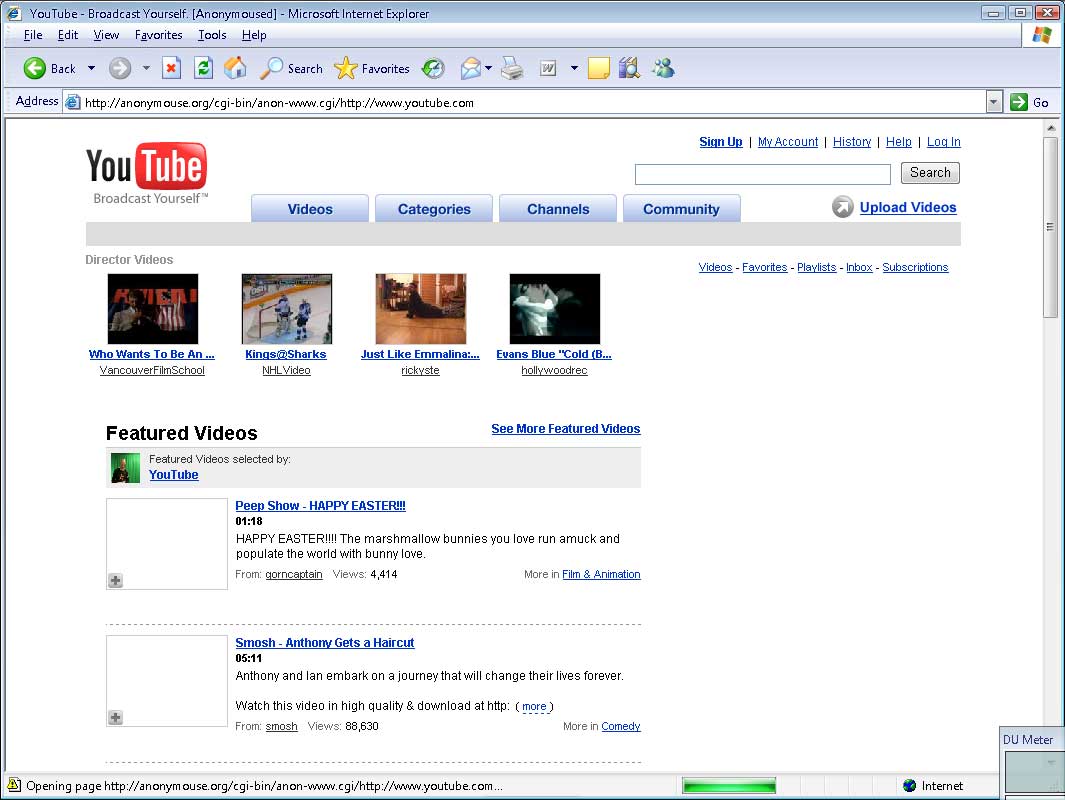Viewport: 1065px width, 800px height.
Task: Click the status bar warning icon
Action: 14,785
